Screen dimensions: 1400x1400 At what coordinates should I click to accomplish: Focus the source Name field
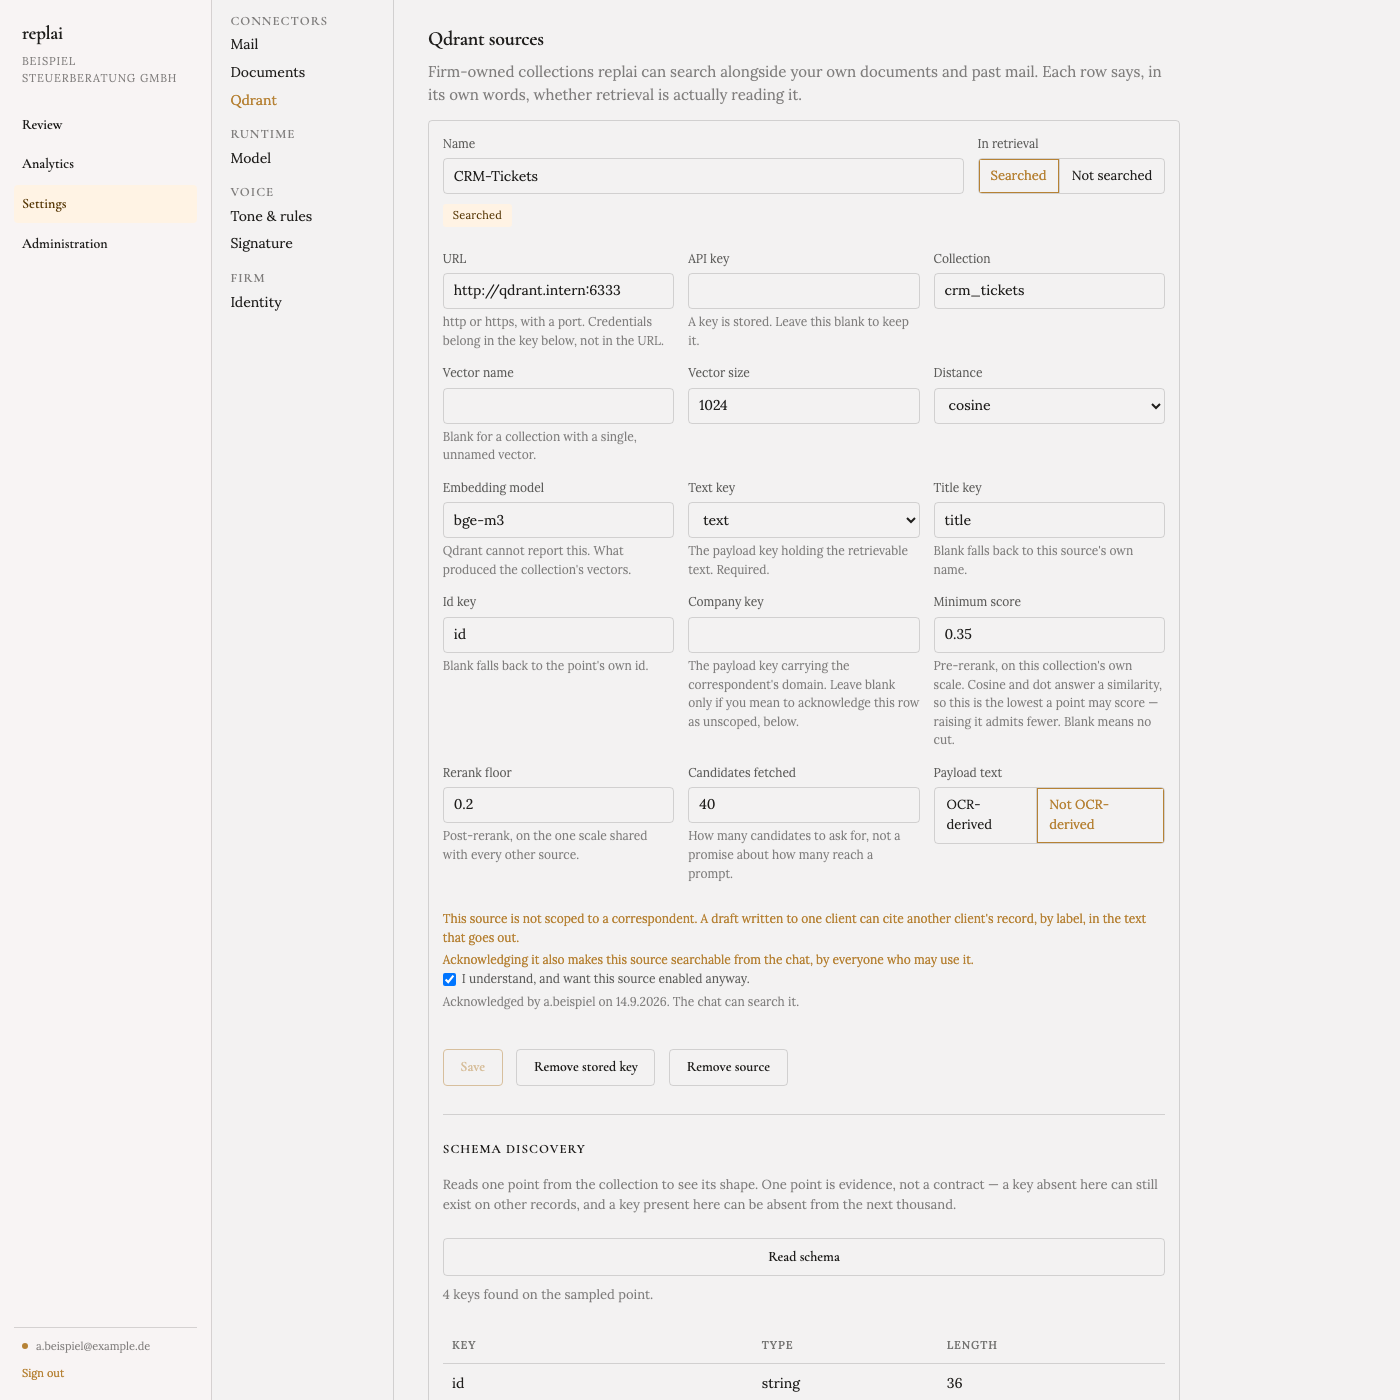click(703, 176)
